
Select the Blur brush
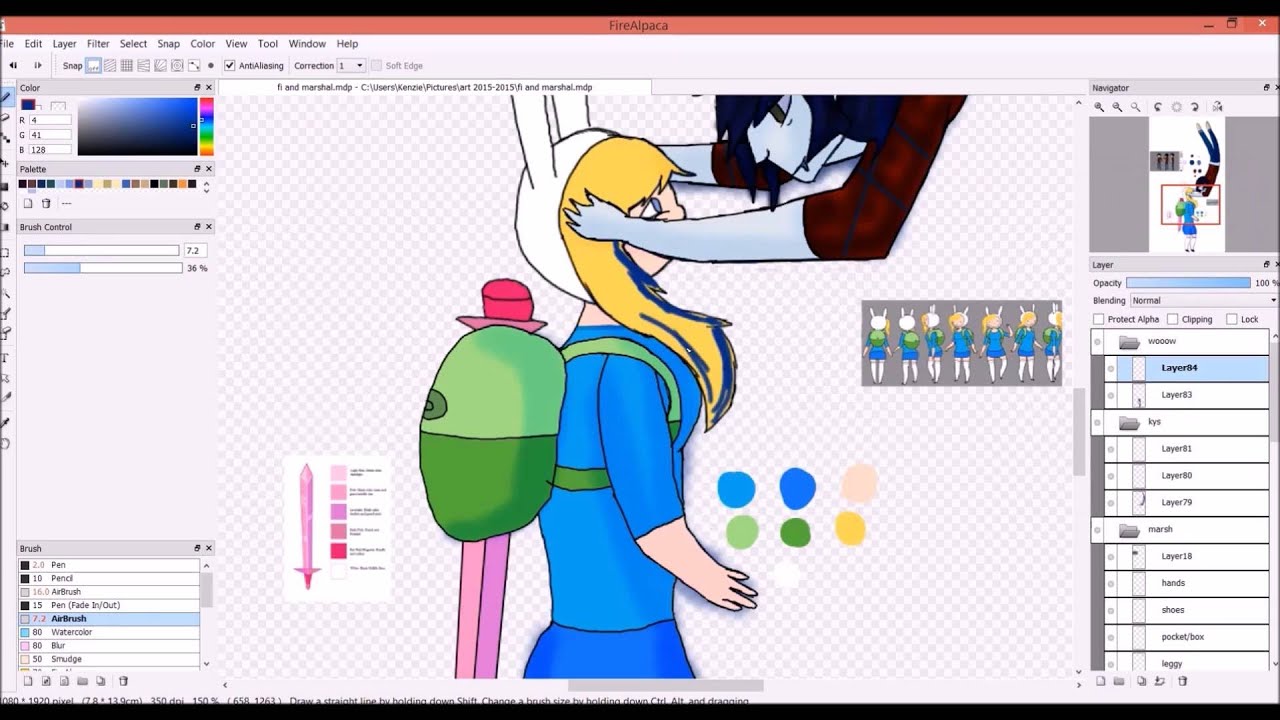pyautogui.click(x=109, y=646)
